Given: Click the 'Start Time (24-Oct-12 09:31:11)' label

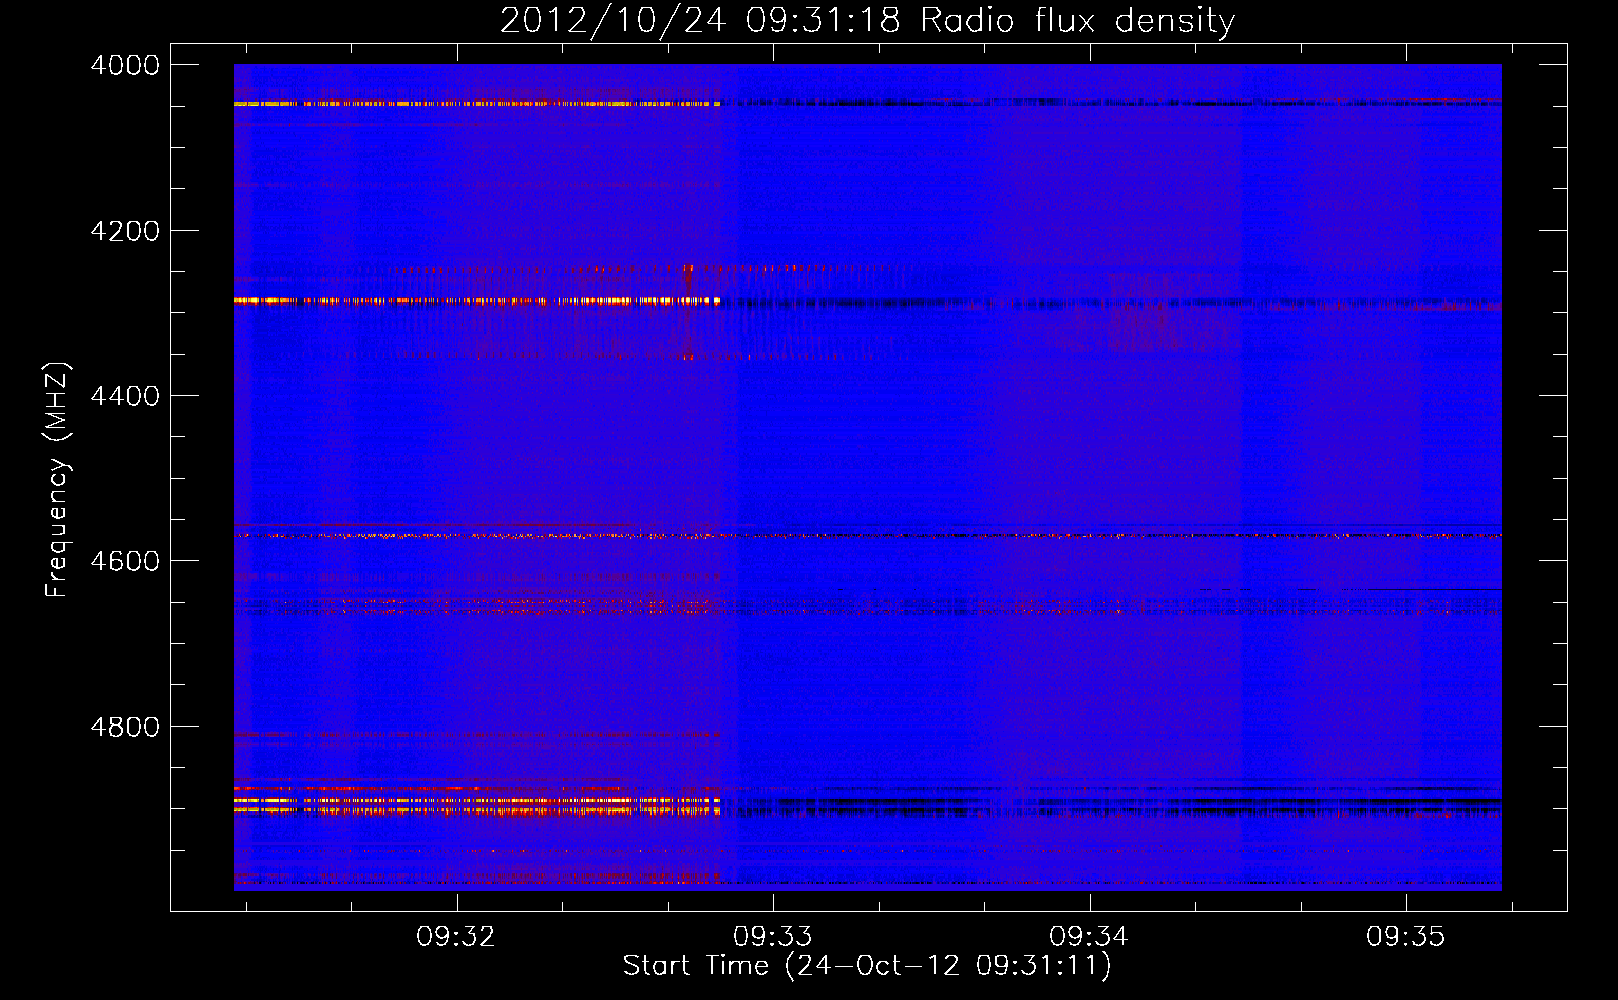Looking at the screenshot, I should [867, 966].
